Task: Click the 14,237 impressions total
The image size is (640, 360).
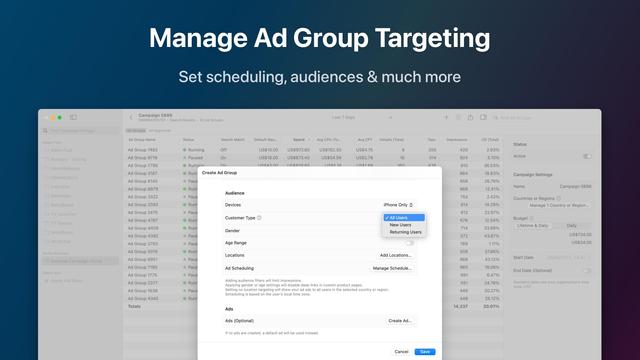Action: (460, 307)
